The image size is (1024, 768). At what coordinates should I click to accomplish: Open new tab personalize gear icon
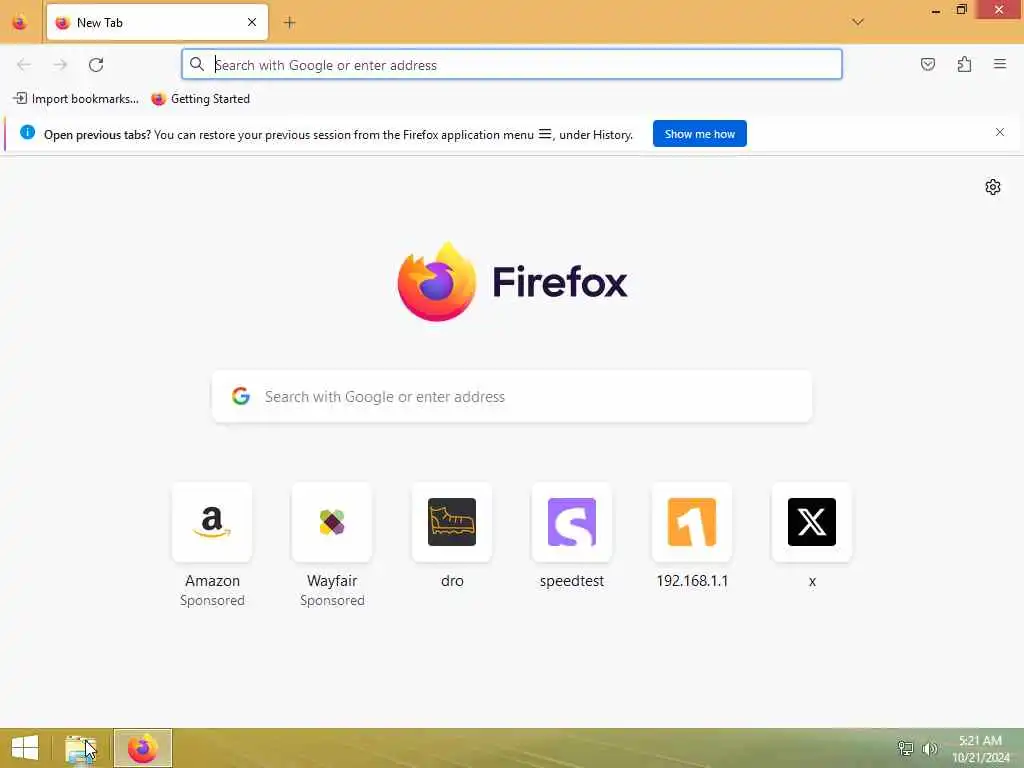(993, 187)
